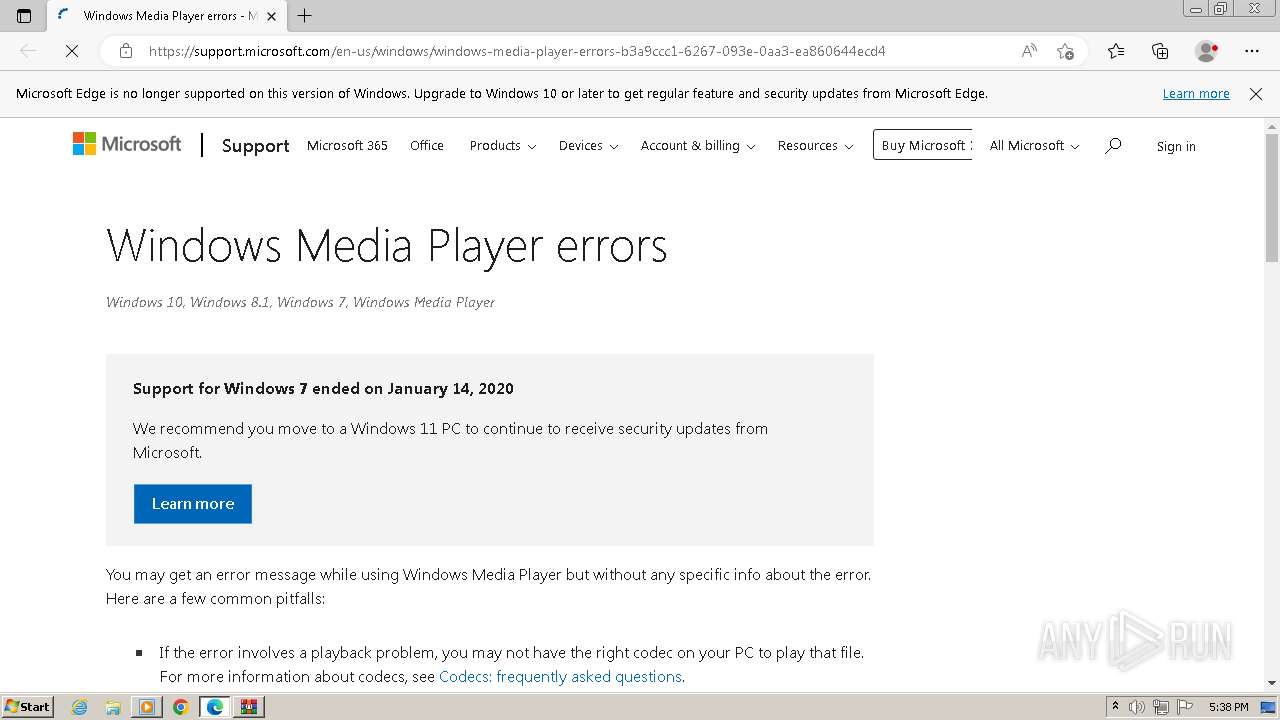Click the address bar URL field
Screen dimensions: 1280x720
tap(517, 51)
